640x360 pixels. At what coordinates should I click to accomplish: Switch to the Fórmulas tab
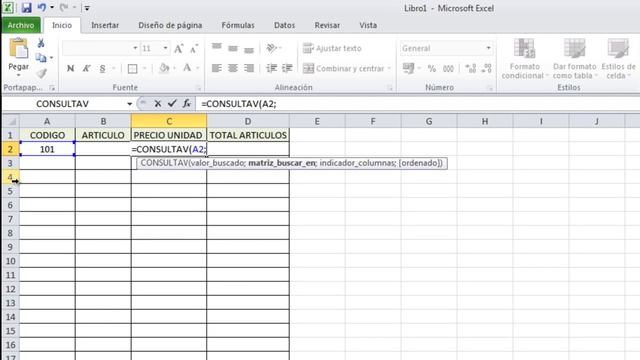pyautogui.click(x=238, y=25)
